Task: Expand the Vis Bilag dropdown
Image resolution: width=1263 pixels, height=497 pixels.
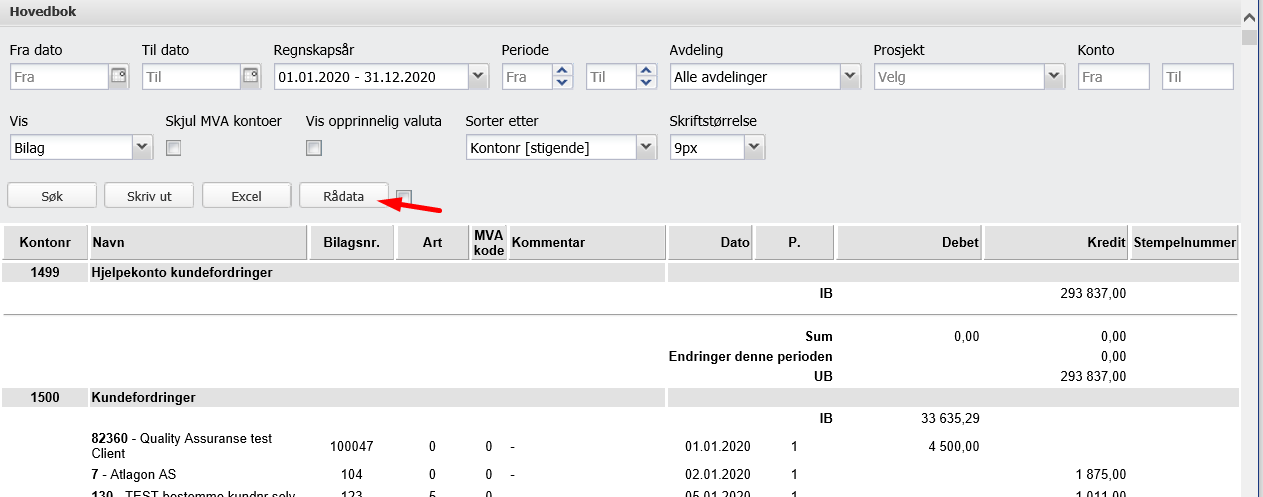Action: [141, 148]
